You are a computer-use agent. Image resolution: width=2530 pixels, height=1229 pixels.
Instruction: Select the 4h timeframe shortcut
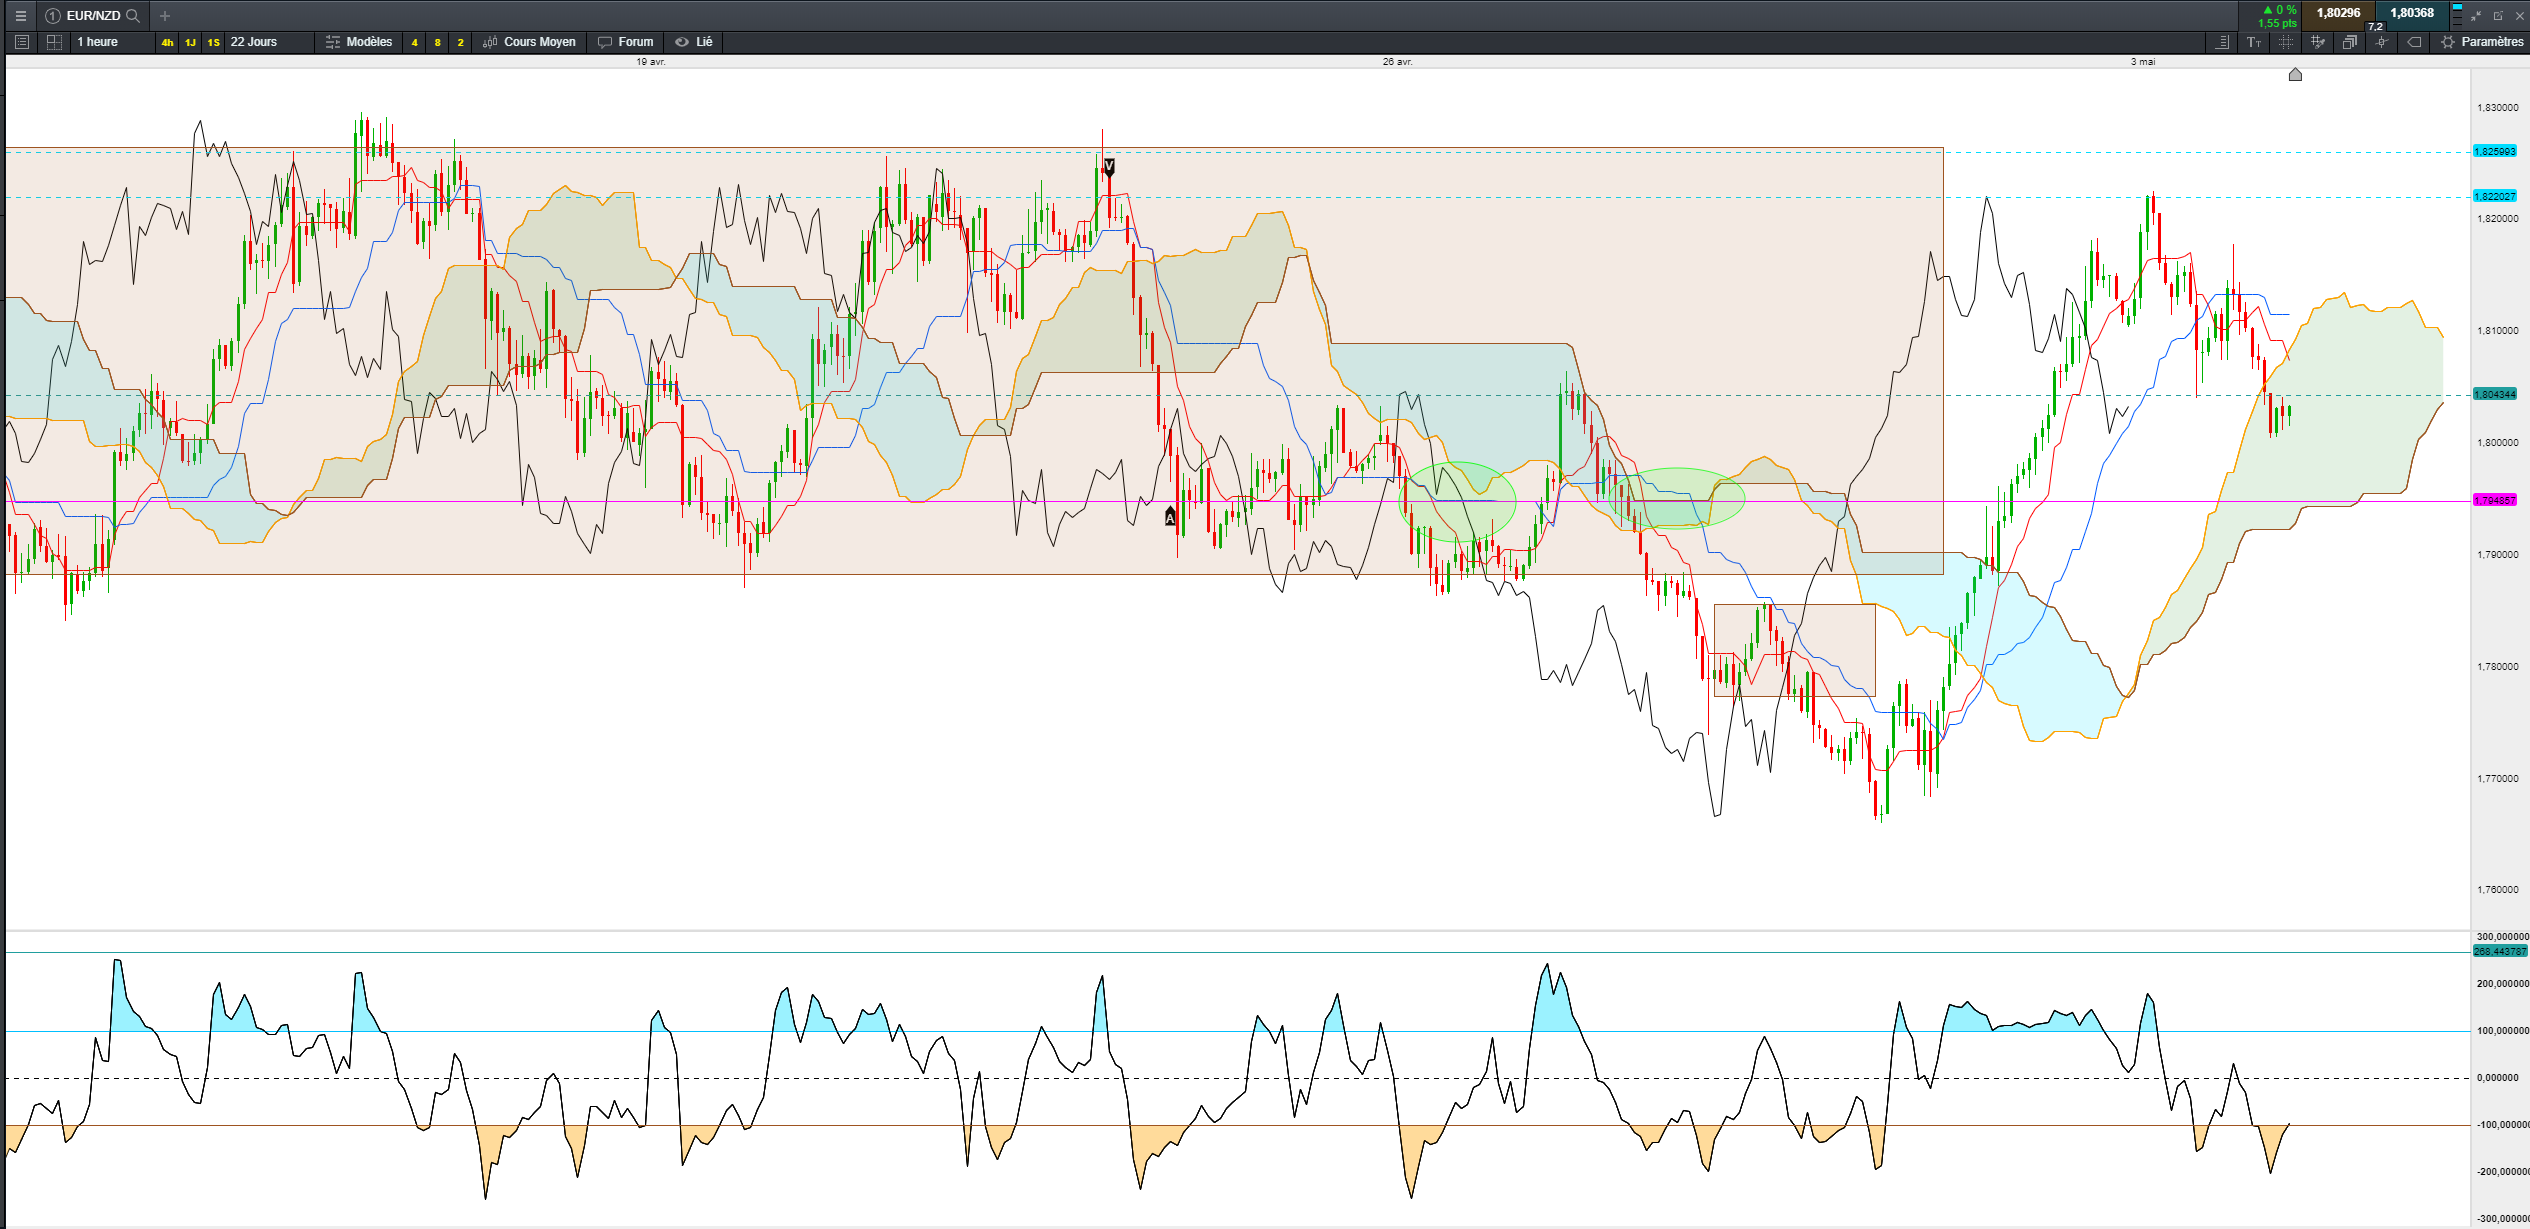(x=167, y=42)
